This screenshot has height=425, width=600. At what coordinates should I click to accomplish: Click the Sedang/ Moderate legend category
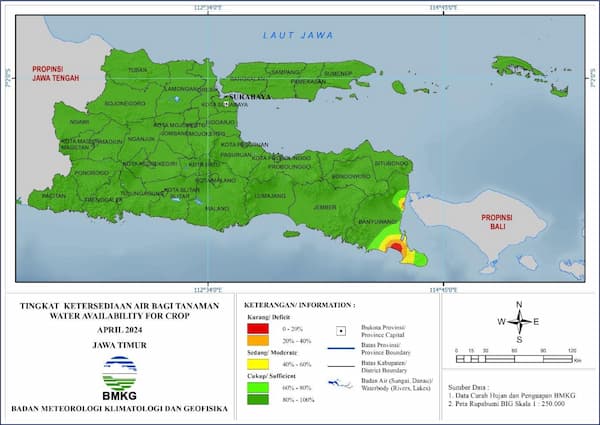coord(272,352)
